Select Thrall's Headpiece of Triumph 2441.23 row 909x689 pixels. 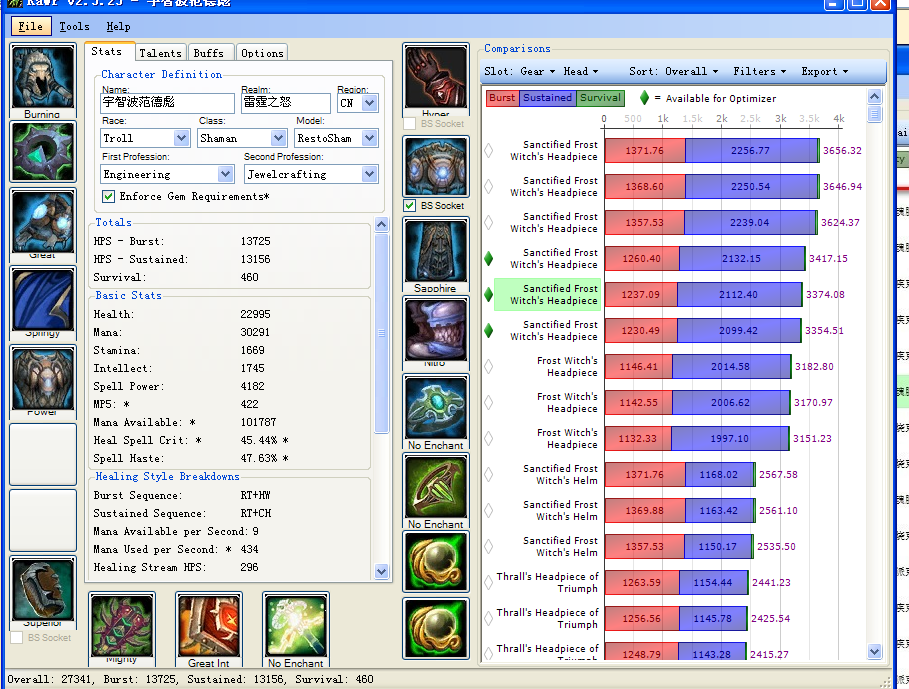[x=547, y=582]
